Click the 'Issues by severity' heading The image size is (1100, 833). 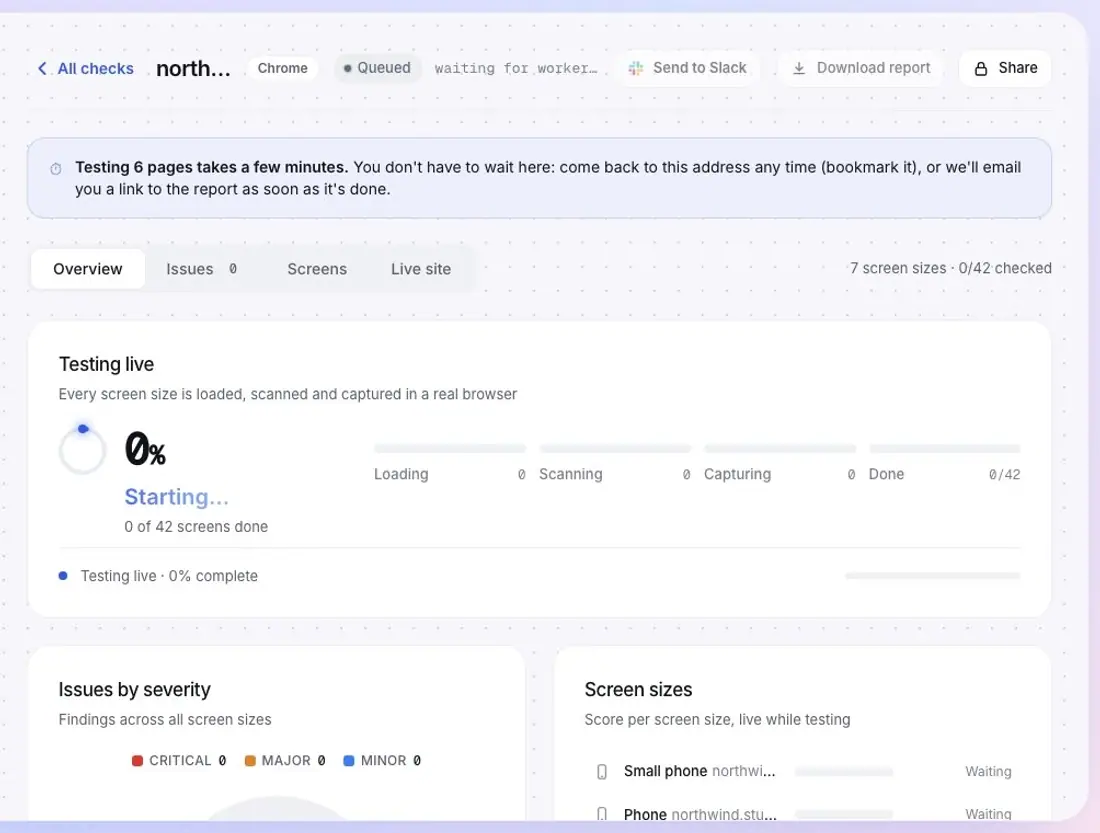(x=135, y=690)
